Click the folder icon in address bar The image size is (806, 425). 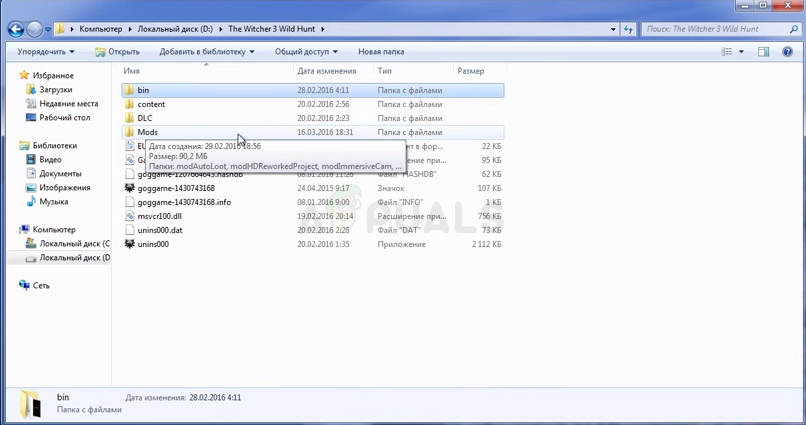60,29
